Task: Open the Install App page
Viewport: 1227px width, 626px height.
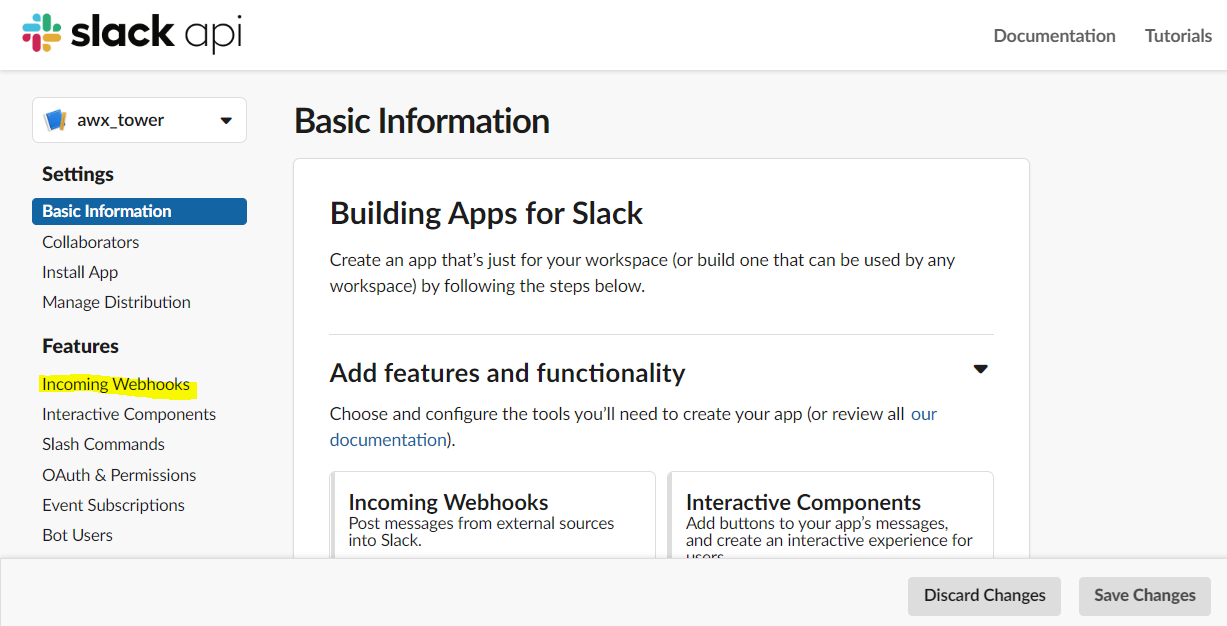Action: click(x=80, y=272)
